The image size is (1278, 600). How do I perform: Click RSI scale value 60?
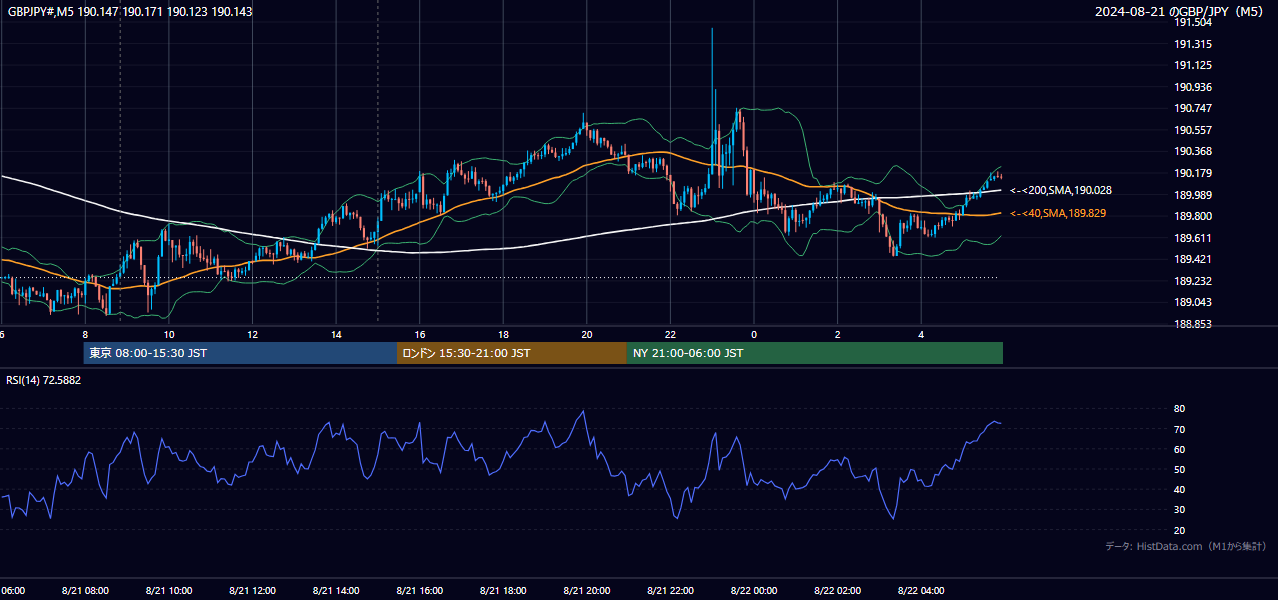point(1179,449)
